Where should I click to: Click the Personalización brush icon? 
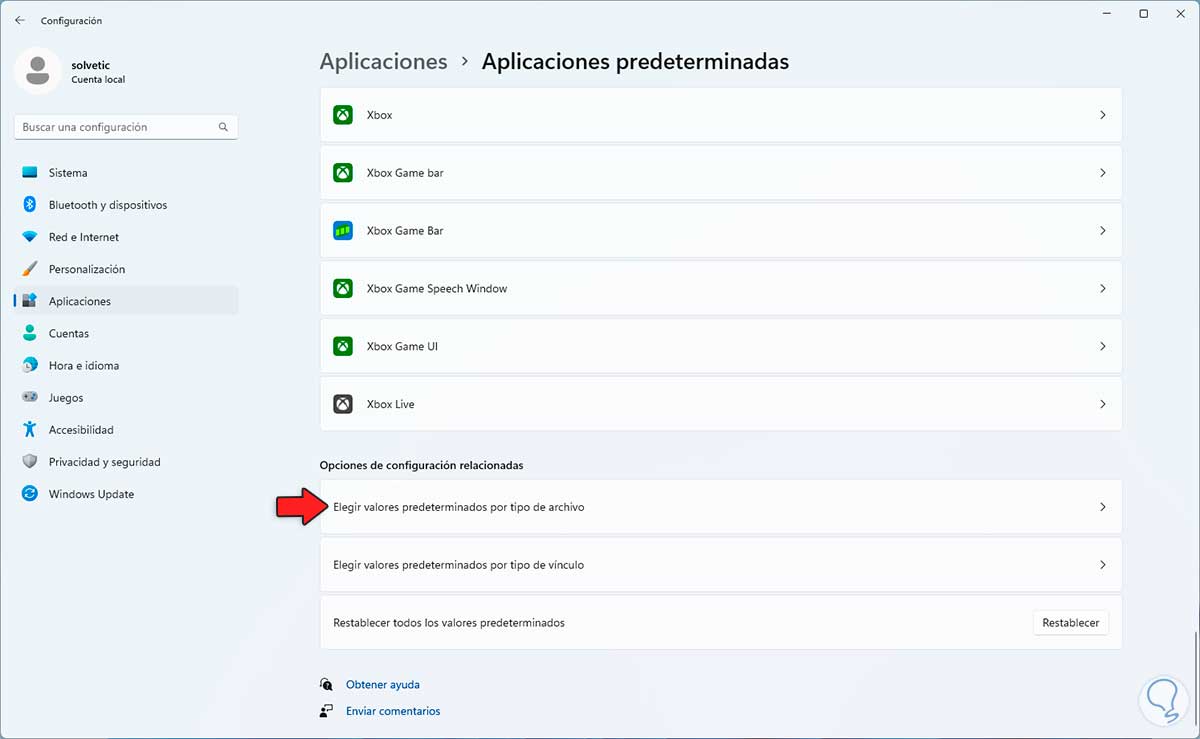tap(30, 269)
